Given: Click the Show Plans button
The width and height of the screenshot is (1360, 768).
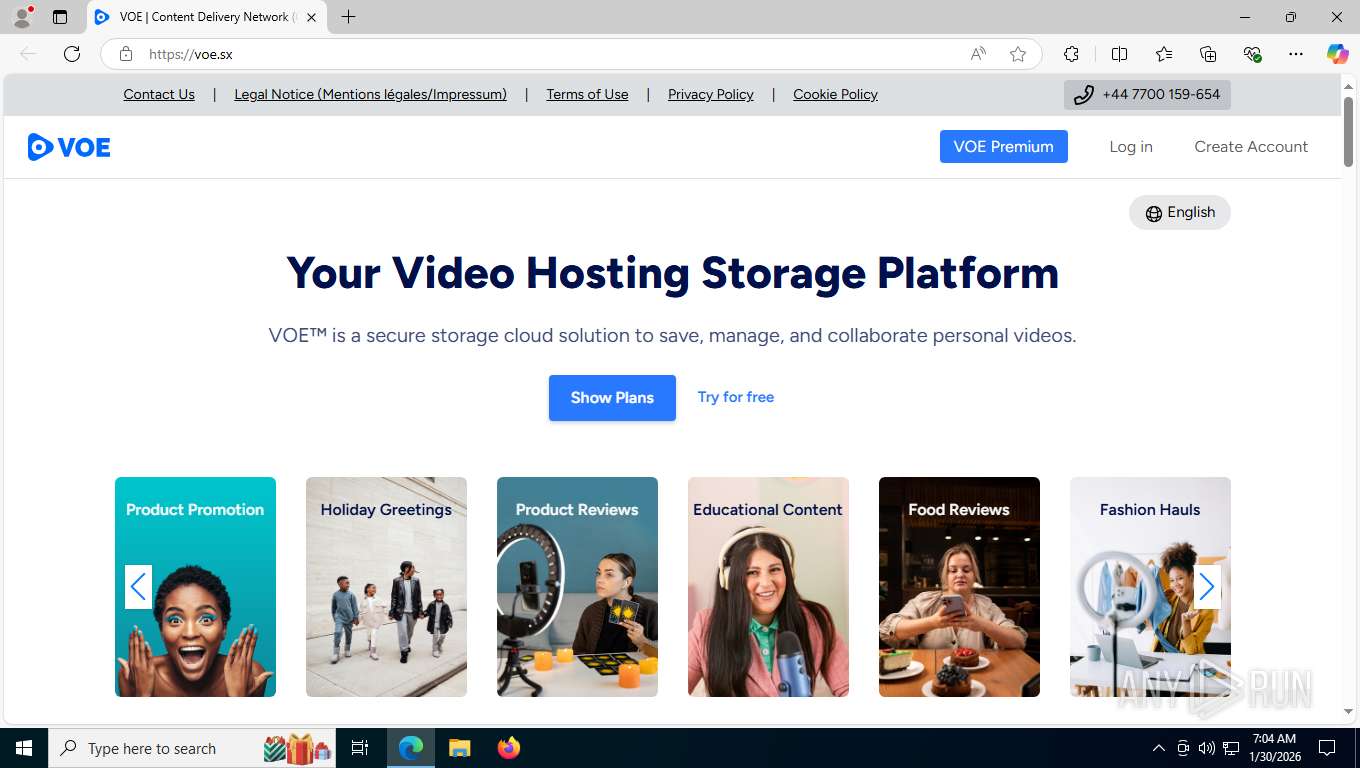Looking at the screenshot, I should tap(612, 398).
